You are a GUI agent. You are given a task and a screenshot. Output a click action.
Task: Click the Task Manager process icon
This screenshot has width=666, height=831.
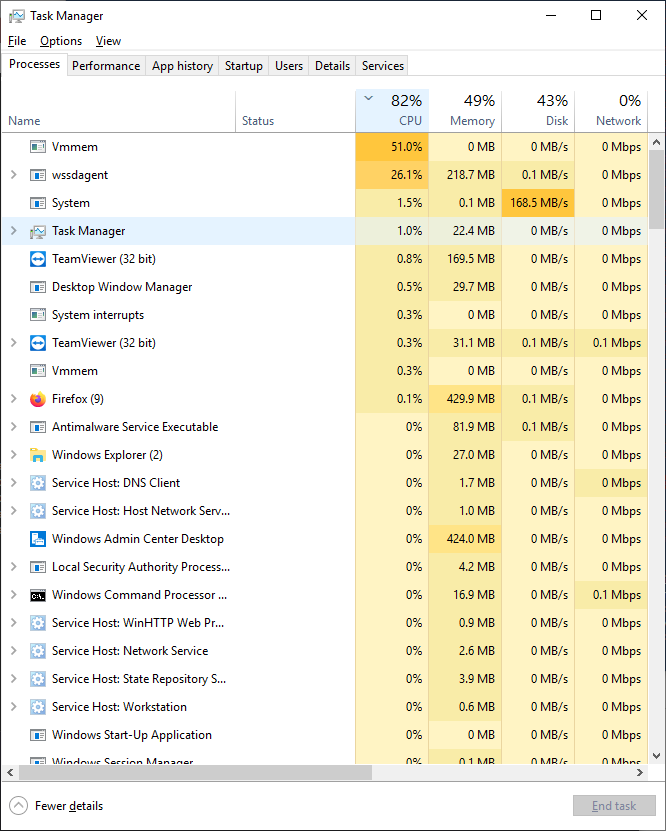pos(38,230)
